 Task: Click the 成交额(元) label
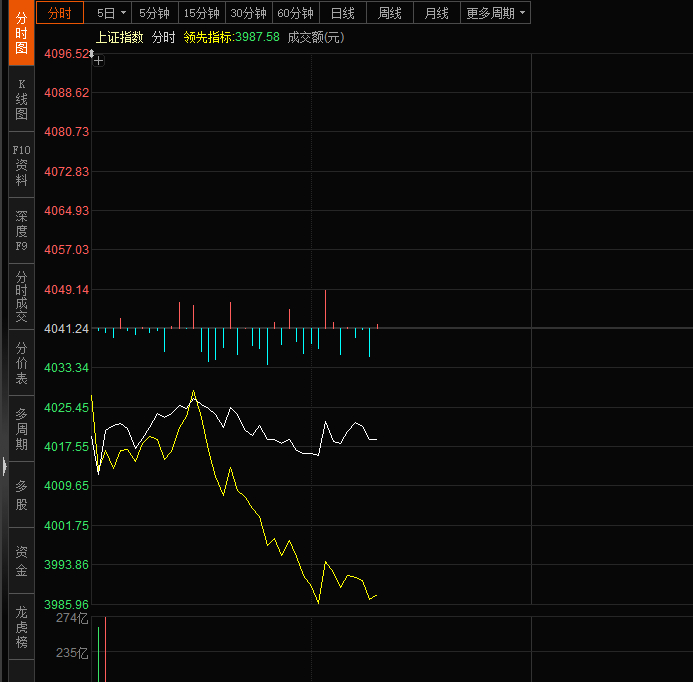coord(316,38)
